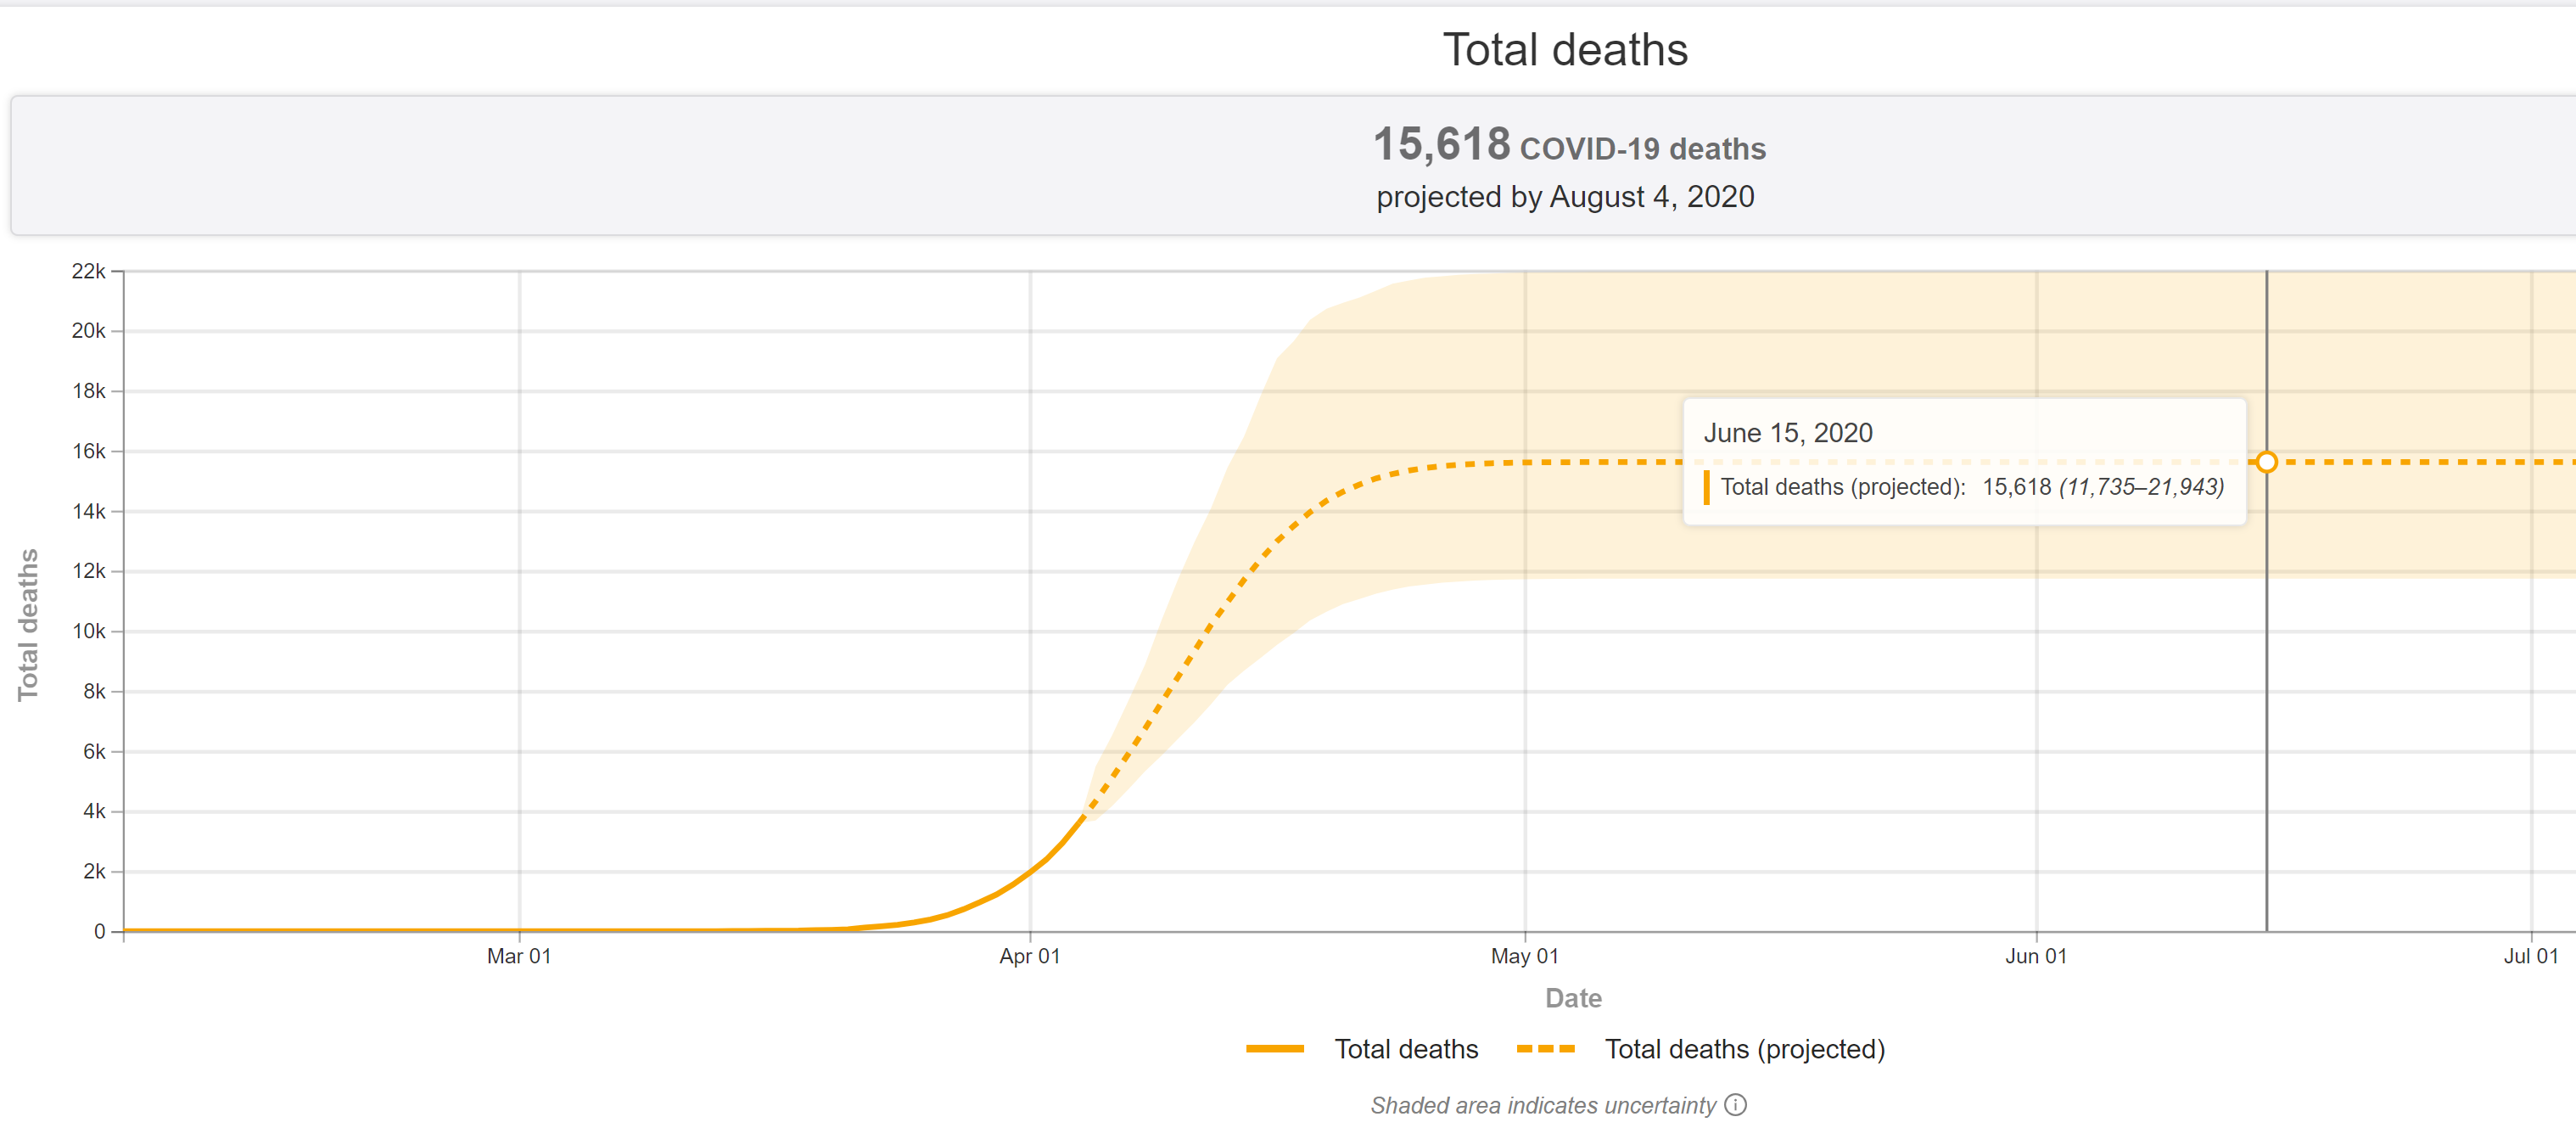The height and width of the screenshot is (1128, 2576).
Task: Click the dashed orange legend line swatch
Action: pyautogui.click(x=1546, y=1049)
